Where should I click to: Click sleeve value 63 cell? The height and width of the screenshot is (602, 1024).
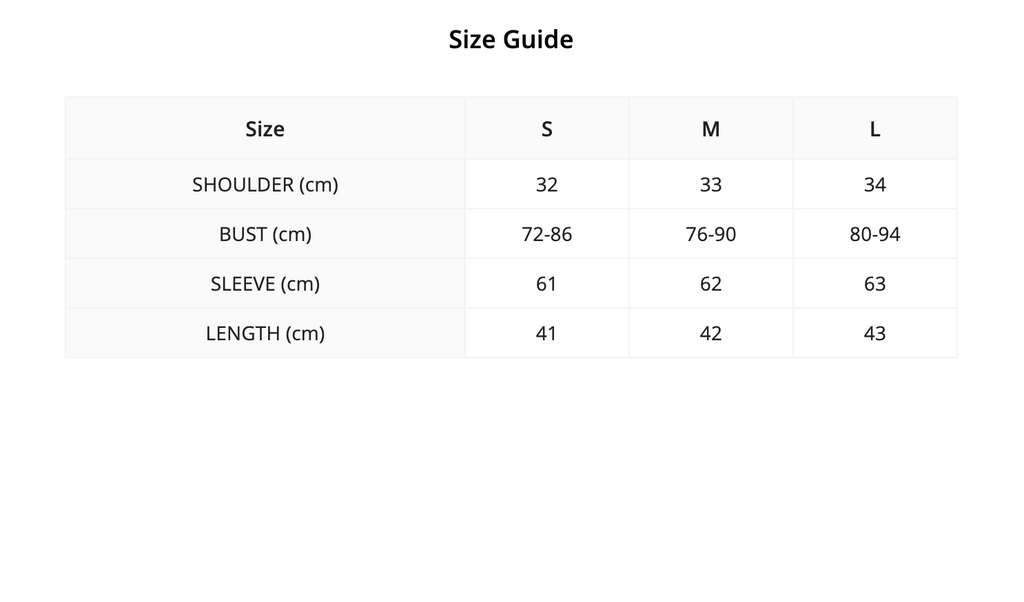pos(875,284)
